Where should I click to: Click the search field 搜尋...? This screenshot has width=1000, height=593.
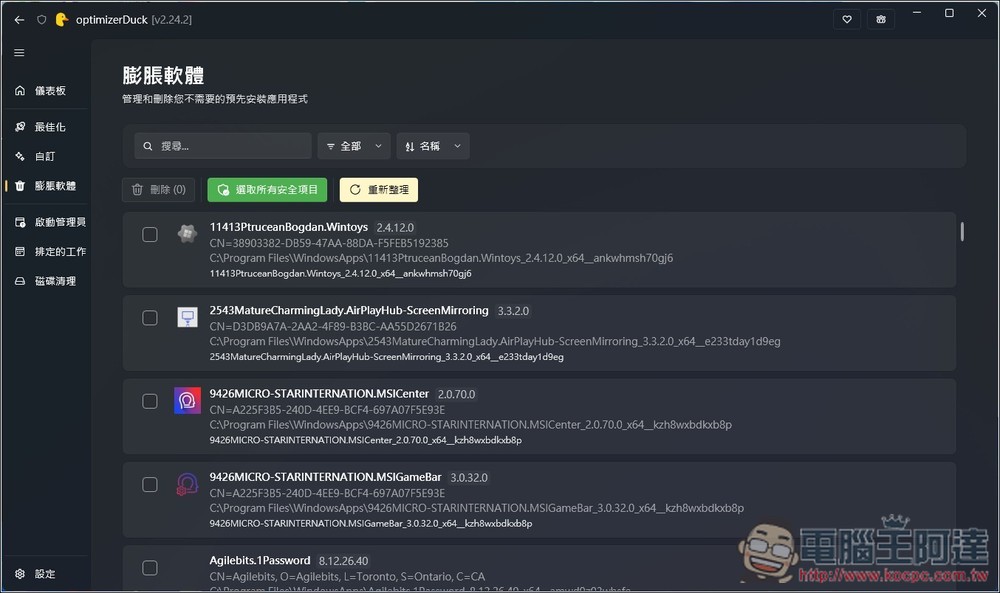223,146
